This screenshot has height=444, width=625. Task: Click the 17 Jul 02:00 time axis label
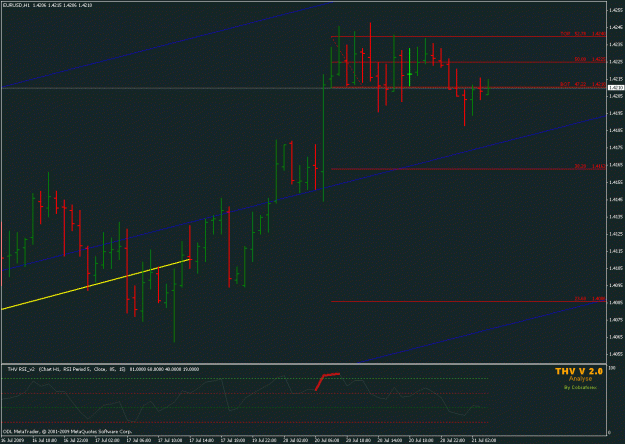[x=107, y=440]
